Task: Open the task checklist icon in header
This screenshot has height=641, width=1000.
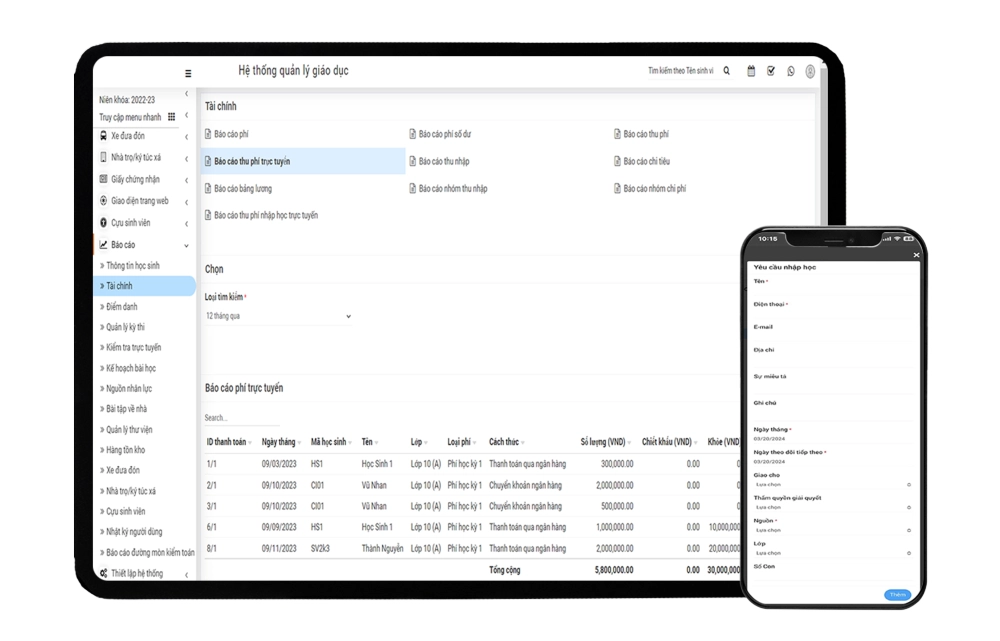Action: point(771,71)
